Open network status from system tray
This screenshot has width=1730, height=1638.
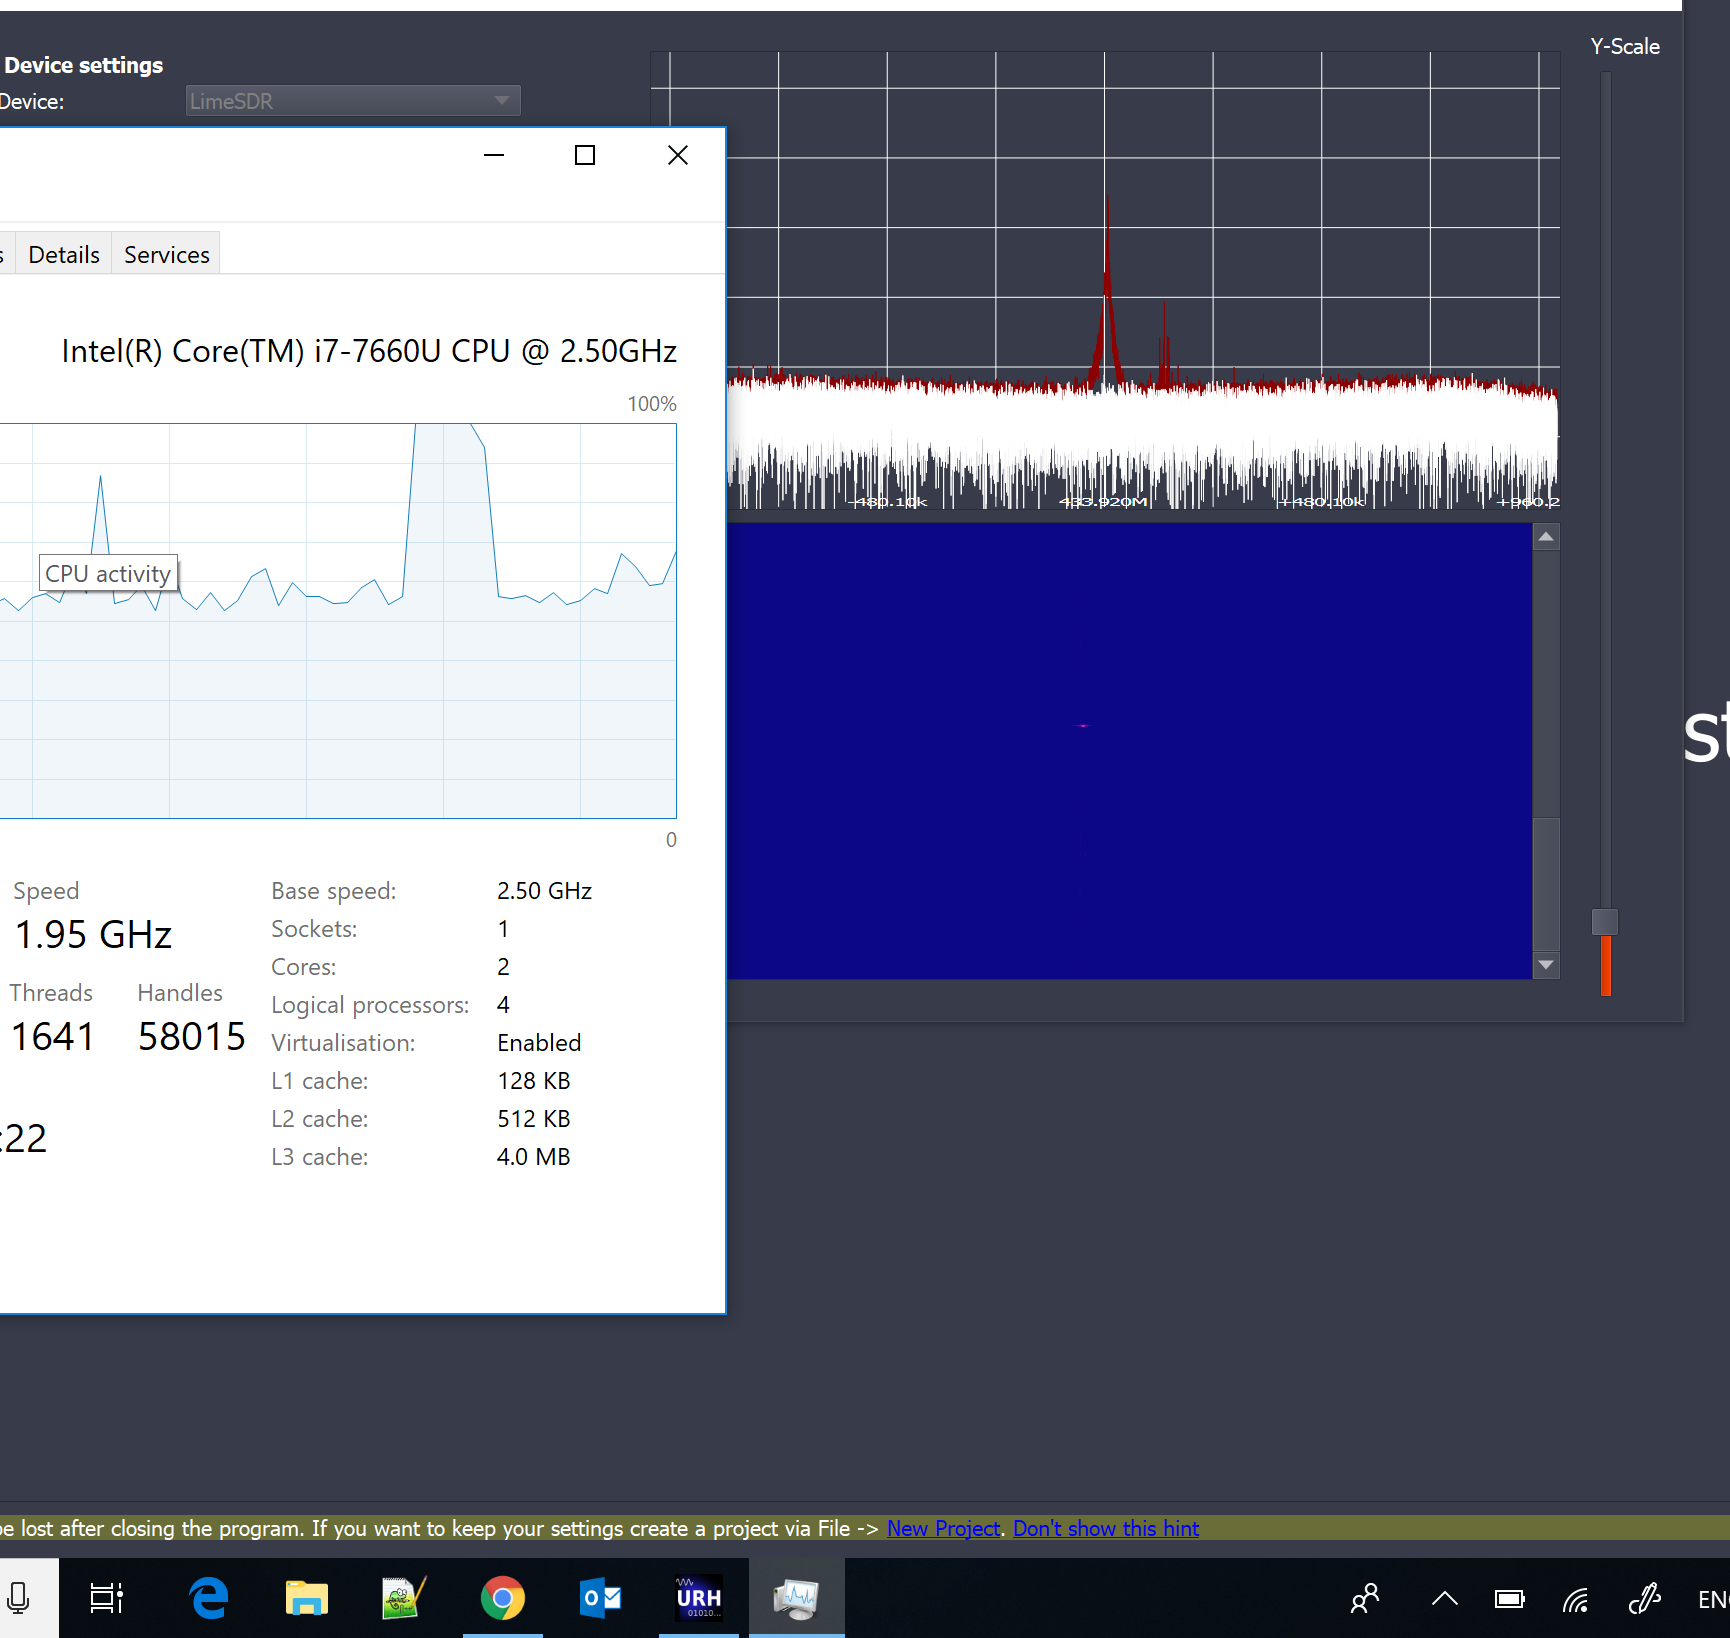(1577, 1597)
